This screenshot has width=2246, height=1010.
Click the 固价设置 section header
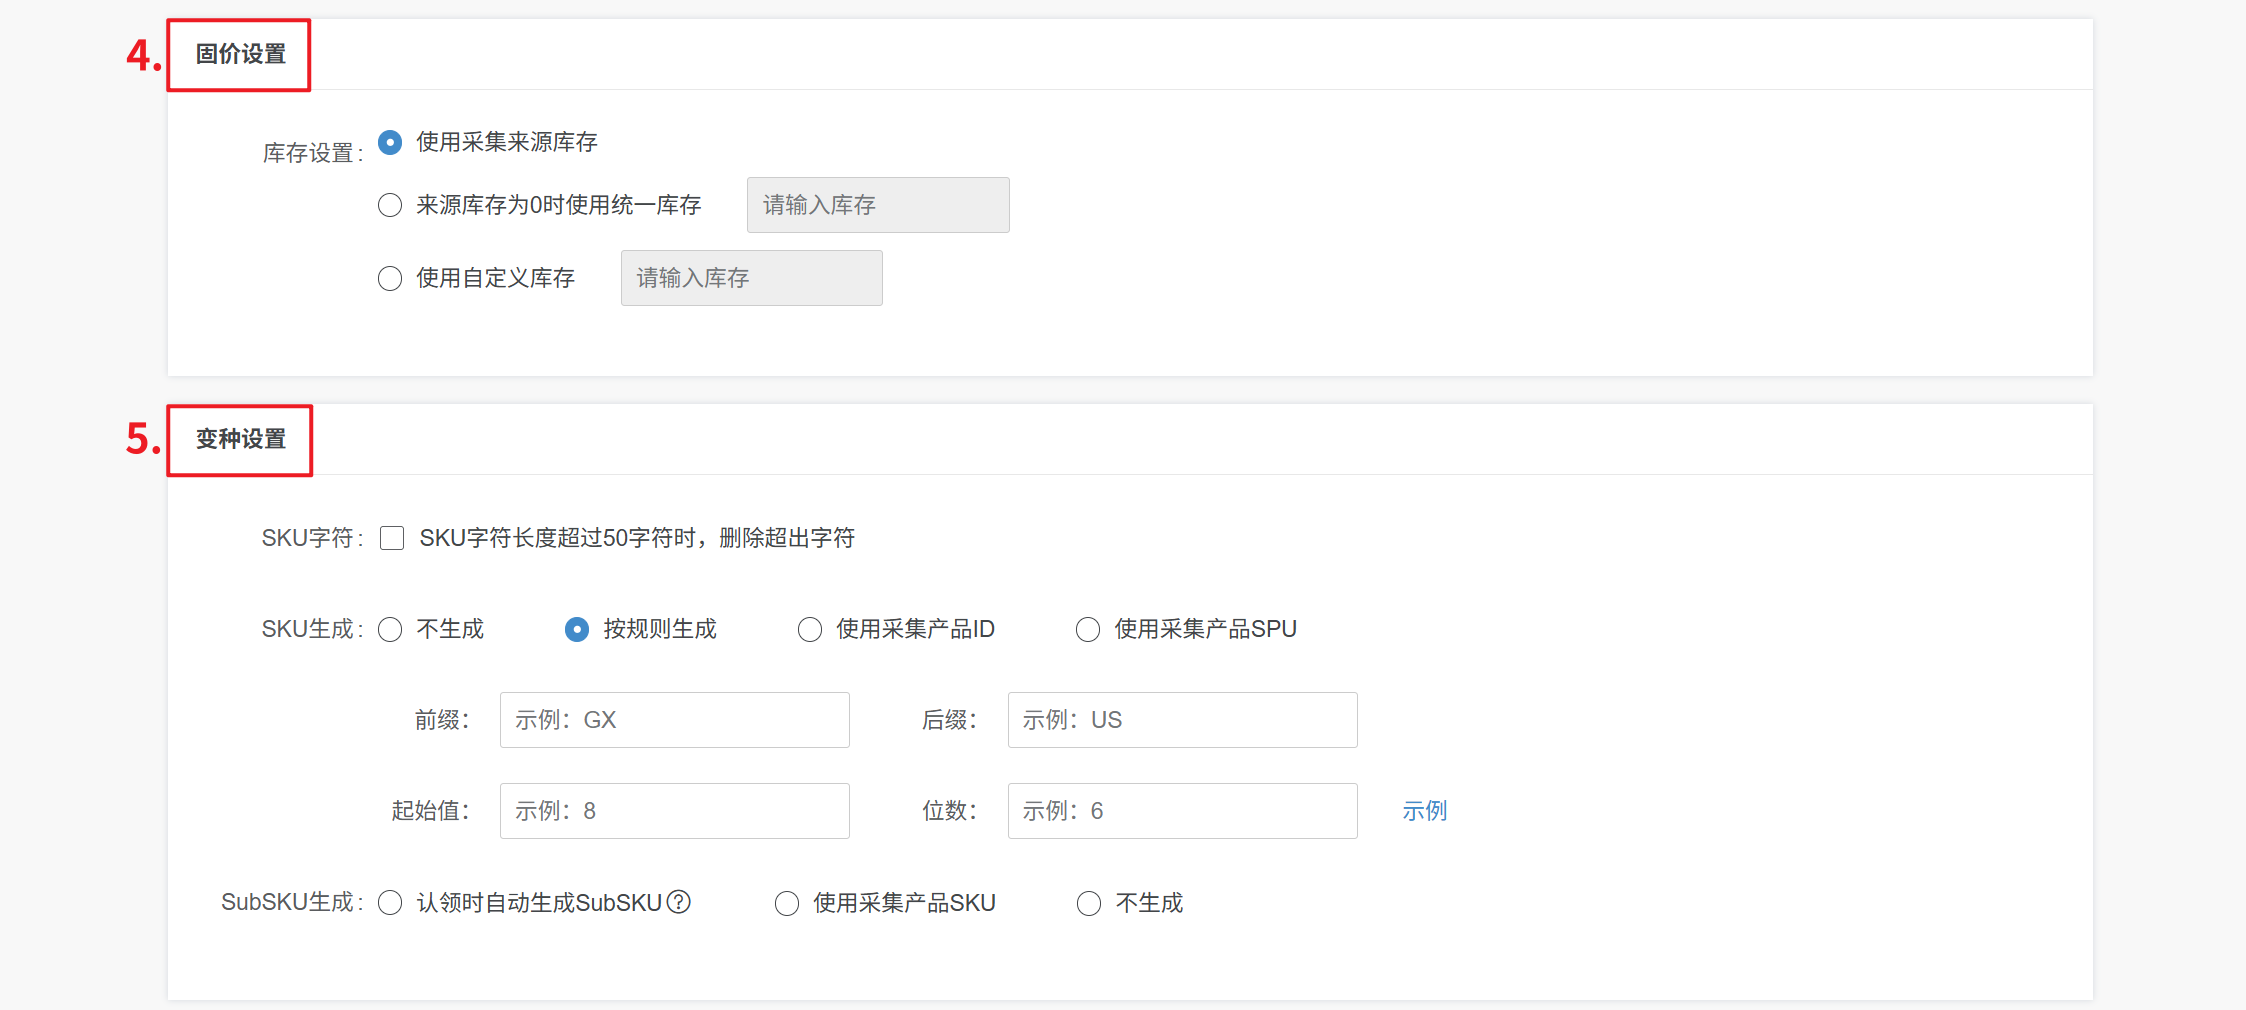click(240, 54)
